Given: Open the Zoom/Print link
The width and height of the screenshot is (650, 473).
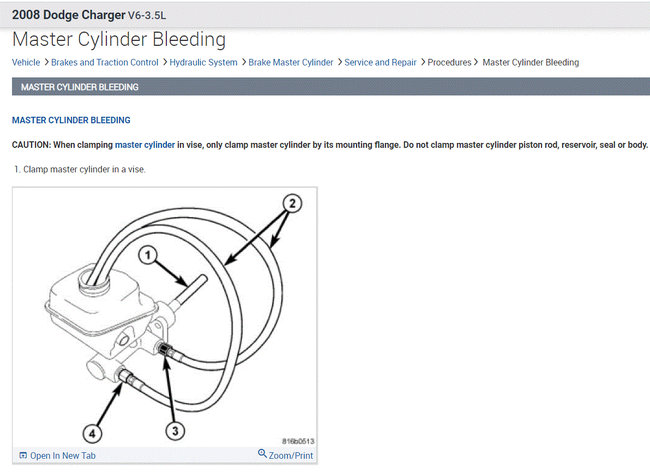Looking at the screenshot, I should (x=291, y=455).
